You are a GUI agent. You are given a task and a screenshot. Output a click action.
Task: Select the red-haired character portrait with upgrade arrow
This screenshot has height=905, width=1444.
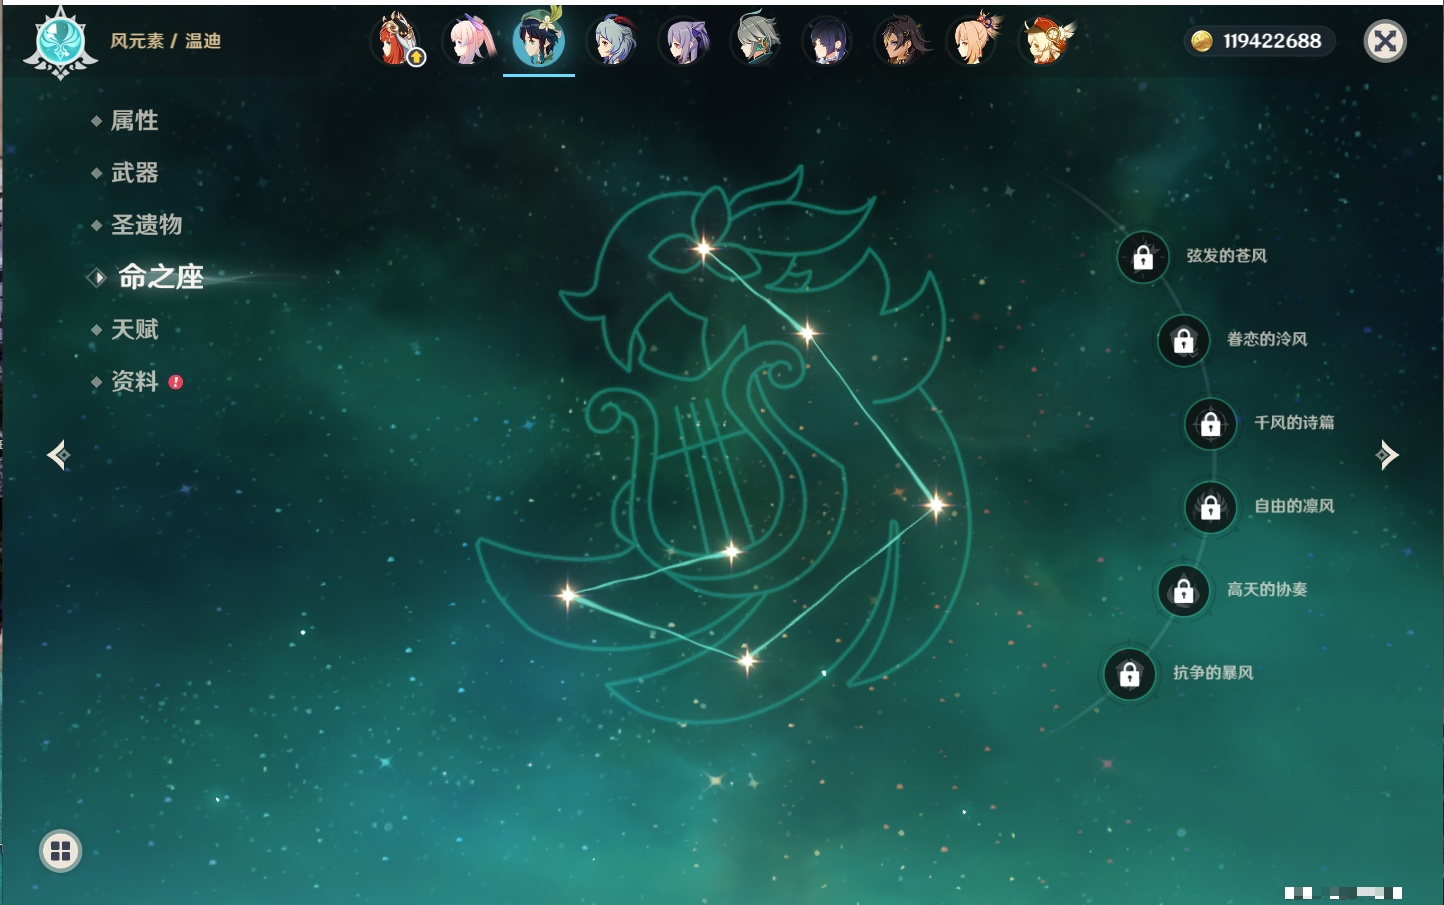[398, 41]
